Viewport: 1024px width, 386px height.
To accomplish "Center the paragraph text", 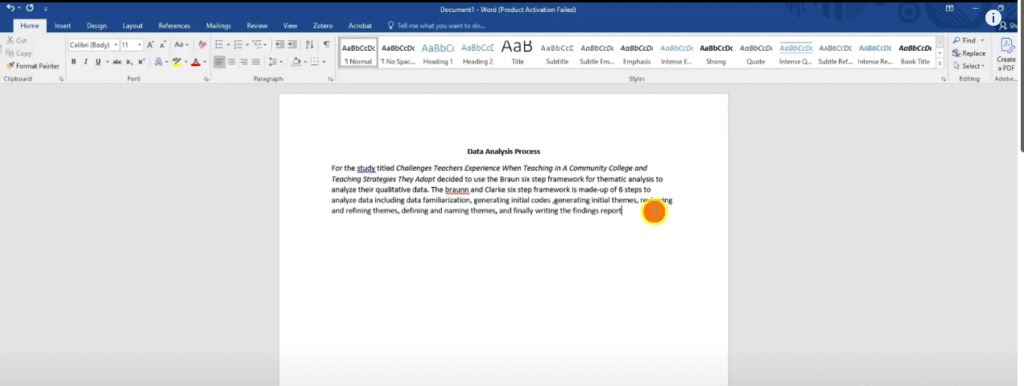I will click(231, 62).
